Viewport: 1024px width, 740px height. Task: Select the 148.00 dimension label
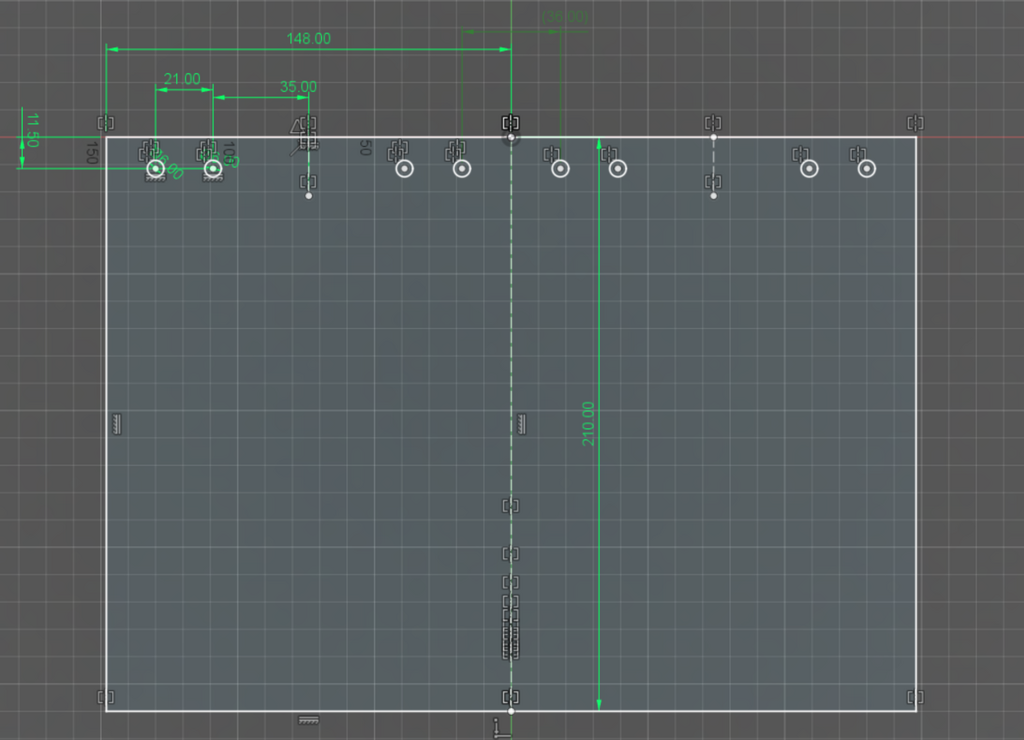pos(308,39)
